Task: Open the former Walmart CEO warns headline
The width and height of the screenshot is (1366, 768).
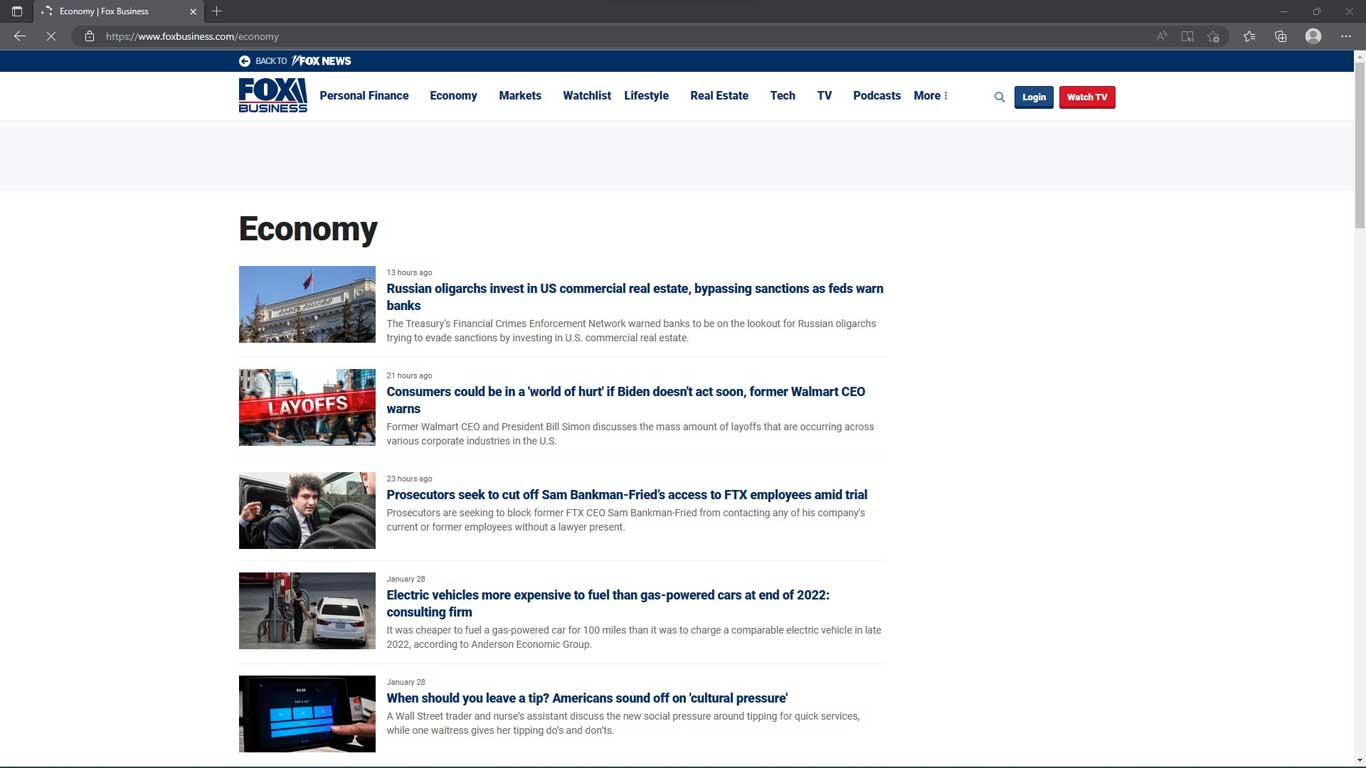Action: pos(626,400)
